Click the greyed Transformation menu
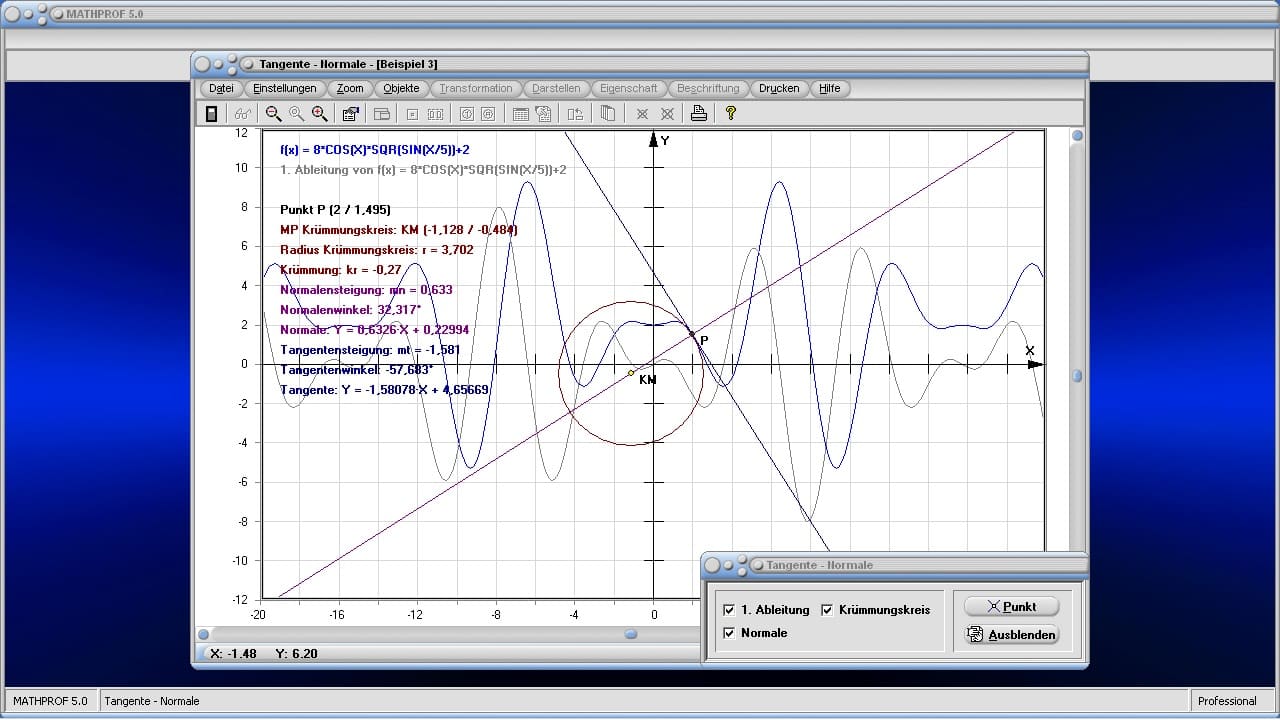The width and height of the screenshot is (1280, 720). point(476,88)
